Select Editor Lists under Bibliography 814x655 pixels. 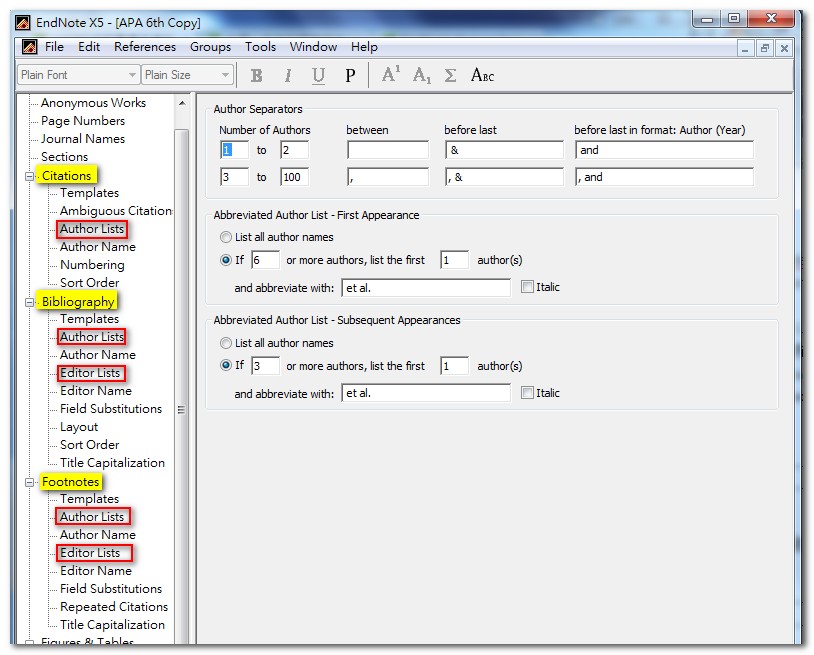click(x=90, y=373)
